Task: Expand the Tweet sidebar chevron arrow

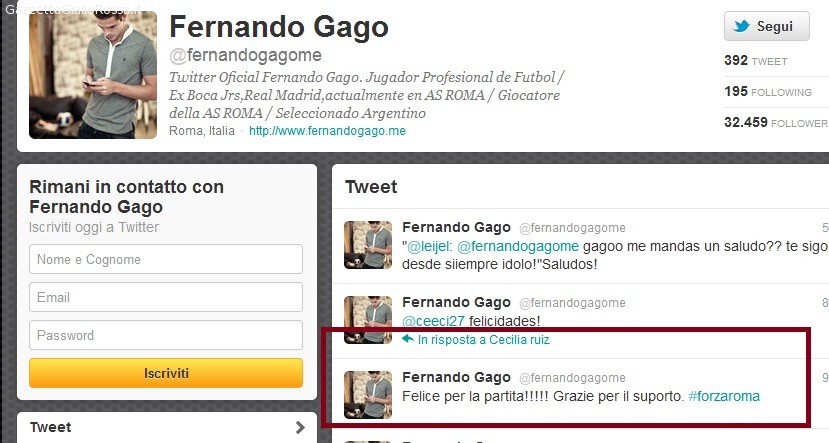Action: [x=300, y=427]
